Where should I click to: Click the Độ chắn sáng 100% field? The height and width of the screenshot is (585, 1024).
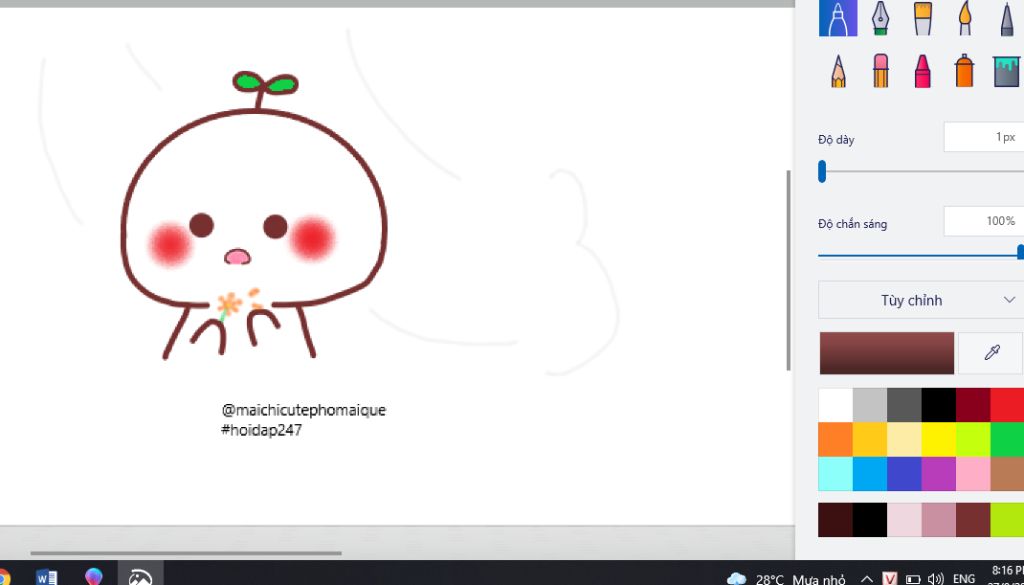click(984, 221)
